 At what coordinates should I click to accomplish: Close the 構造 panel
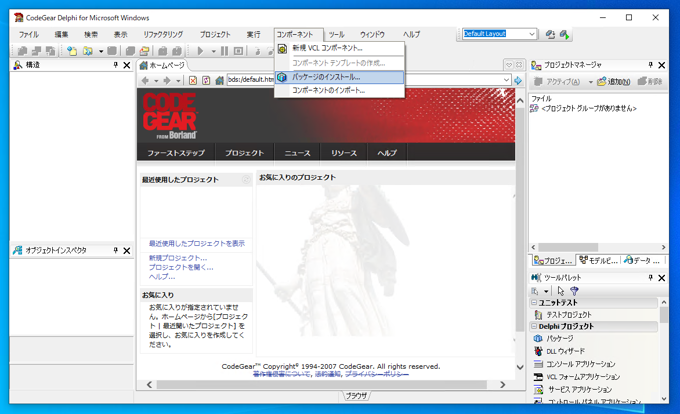coord(127,65)
